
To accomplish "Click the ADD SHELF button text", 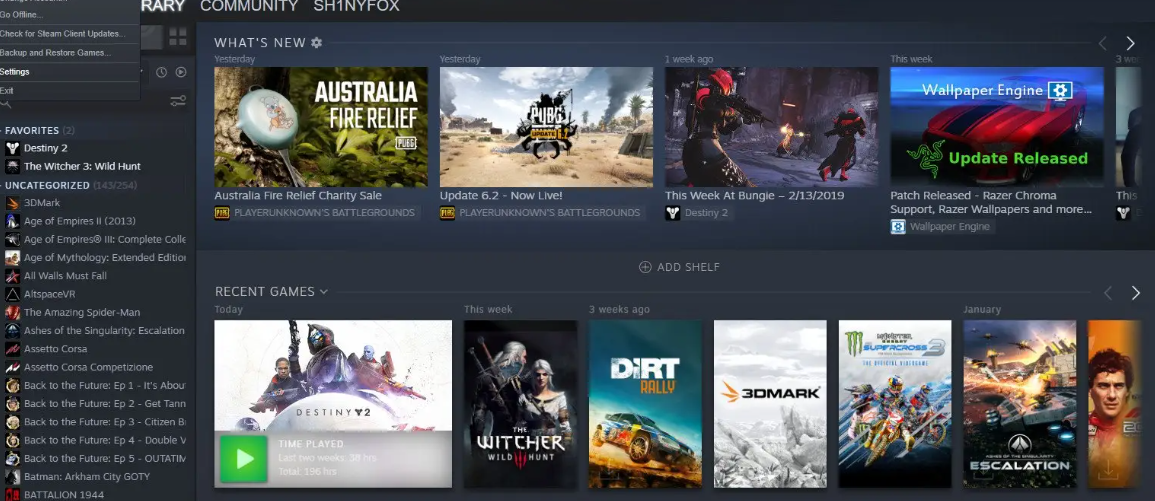I will [688, 267].
